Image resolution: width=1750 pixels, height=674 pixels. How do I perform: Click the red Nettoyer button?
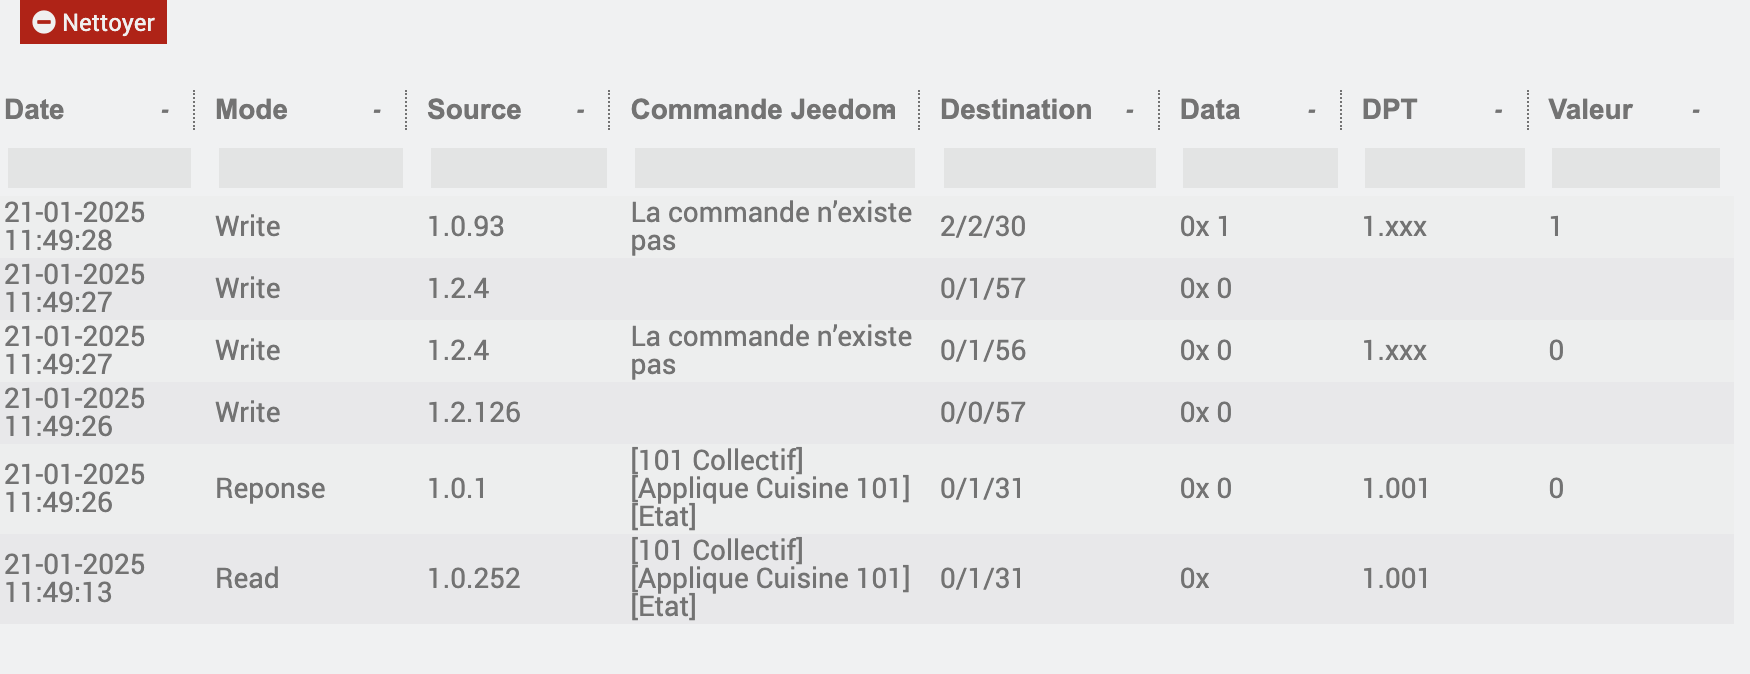pos(93,22)
